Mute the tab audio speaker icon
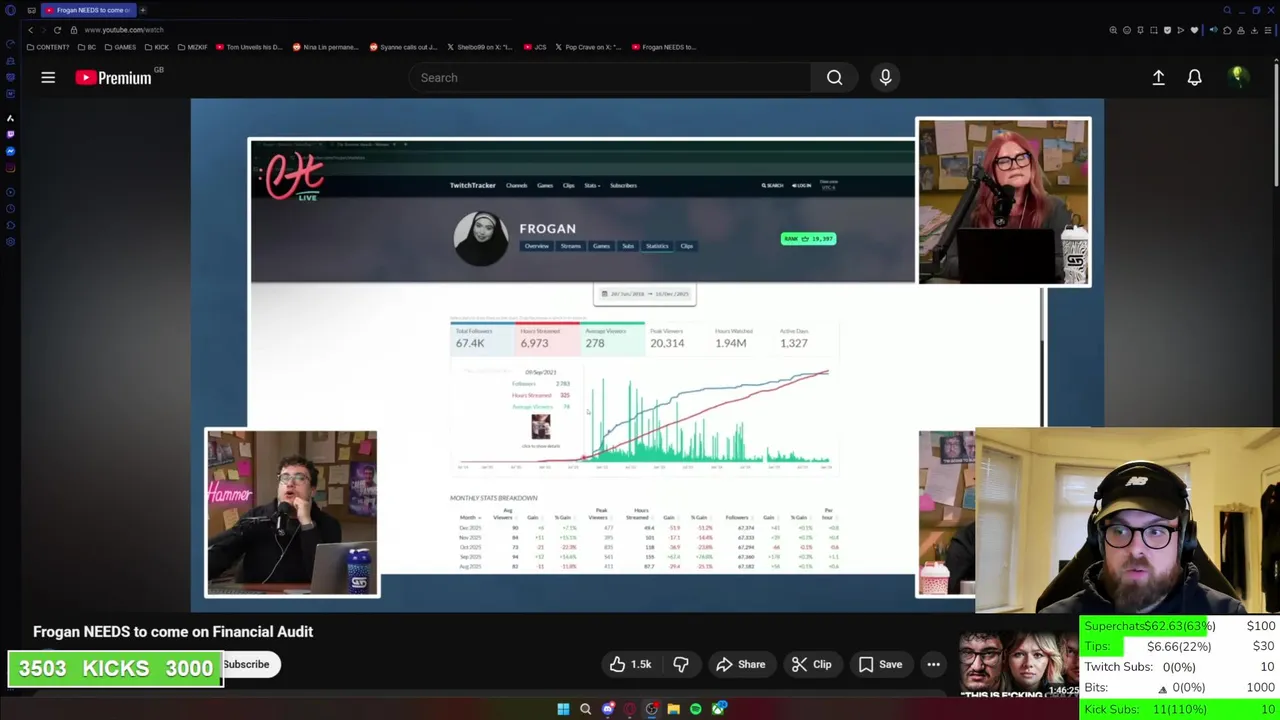Image resolution: width=1280 pixels, height=720 pixels. click(1213, 30)
